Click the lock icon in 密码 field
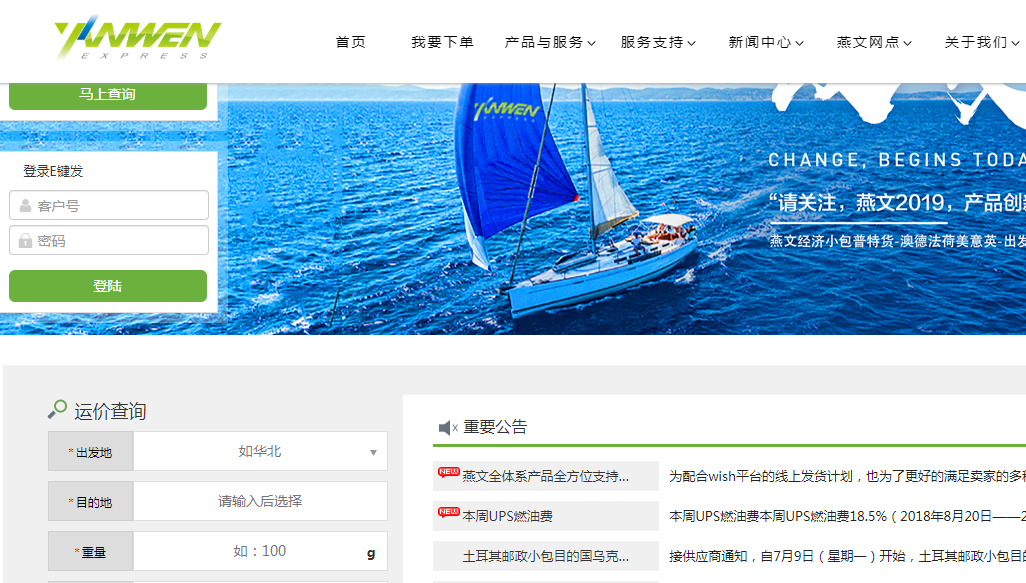 pyautogui.click(x=25, y=241)
